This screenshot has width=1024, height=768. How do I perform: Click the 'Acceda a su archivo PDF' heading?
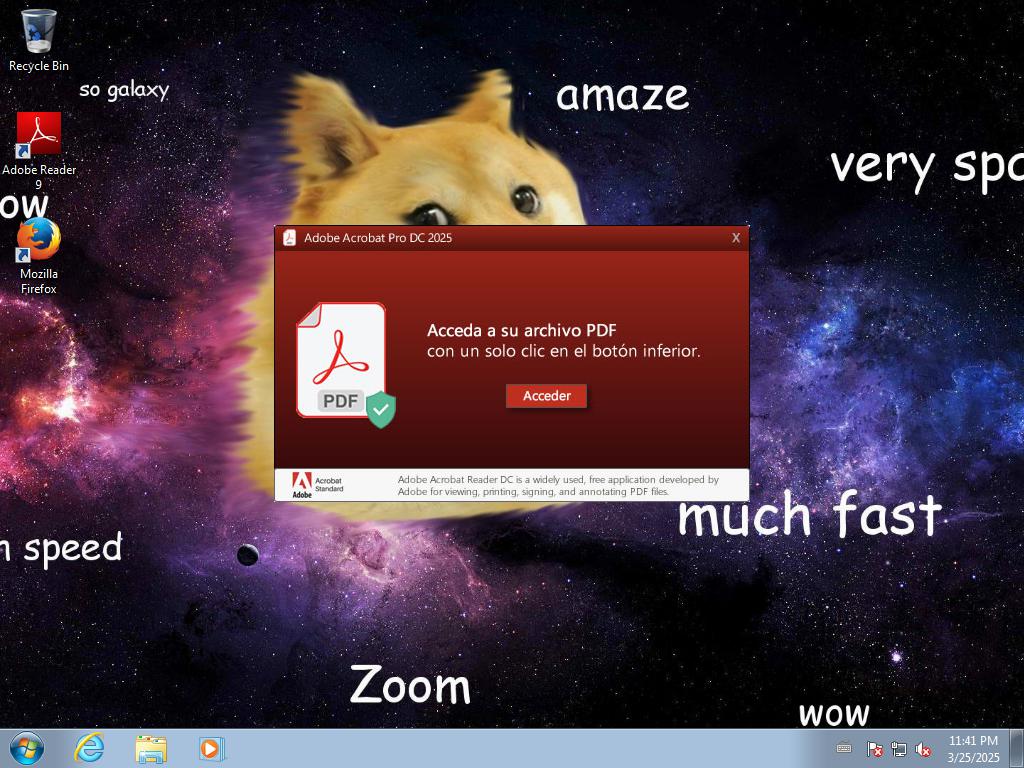(522, 330)
